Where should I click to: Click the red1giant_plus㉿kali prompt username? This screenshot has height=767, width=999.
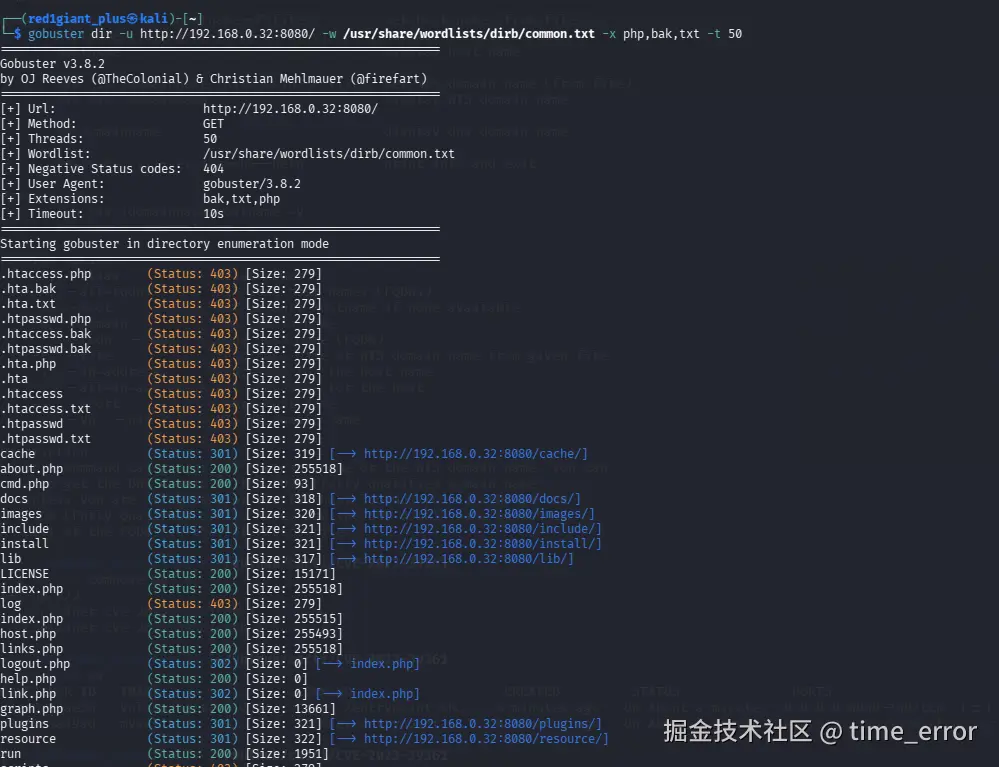pyautogui.click(x=99, y=18)
